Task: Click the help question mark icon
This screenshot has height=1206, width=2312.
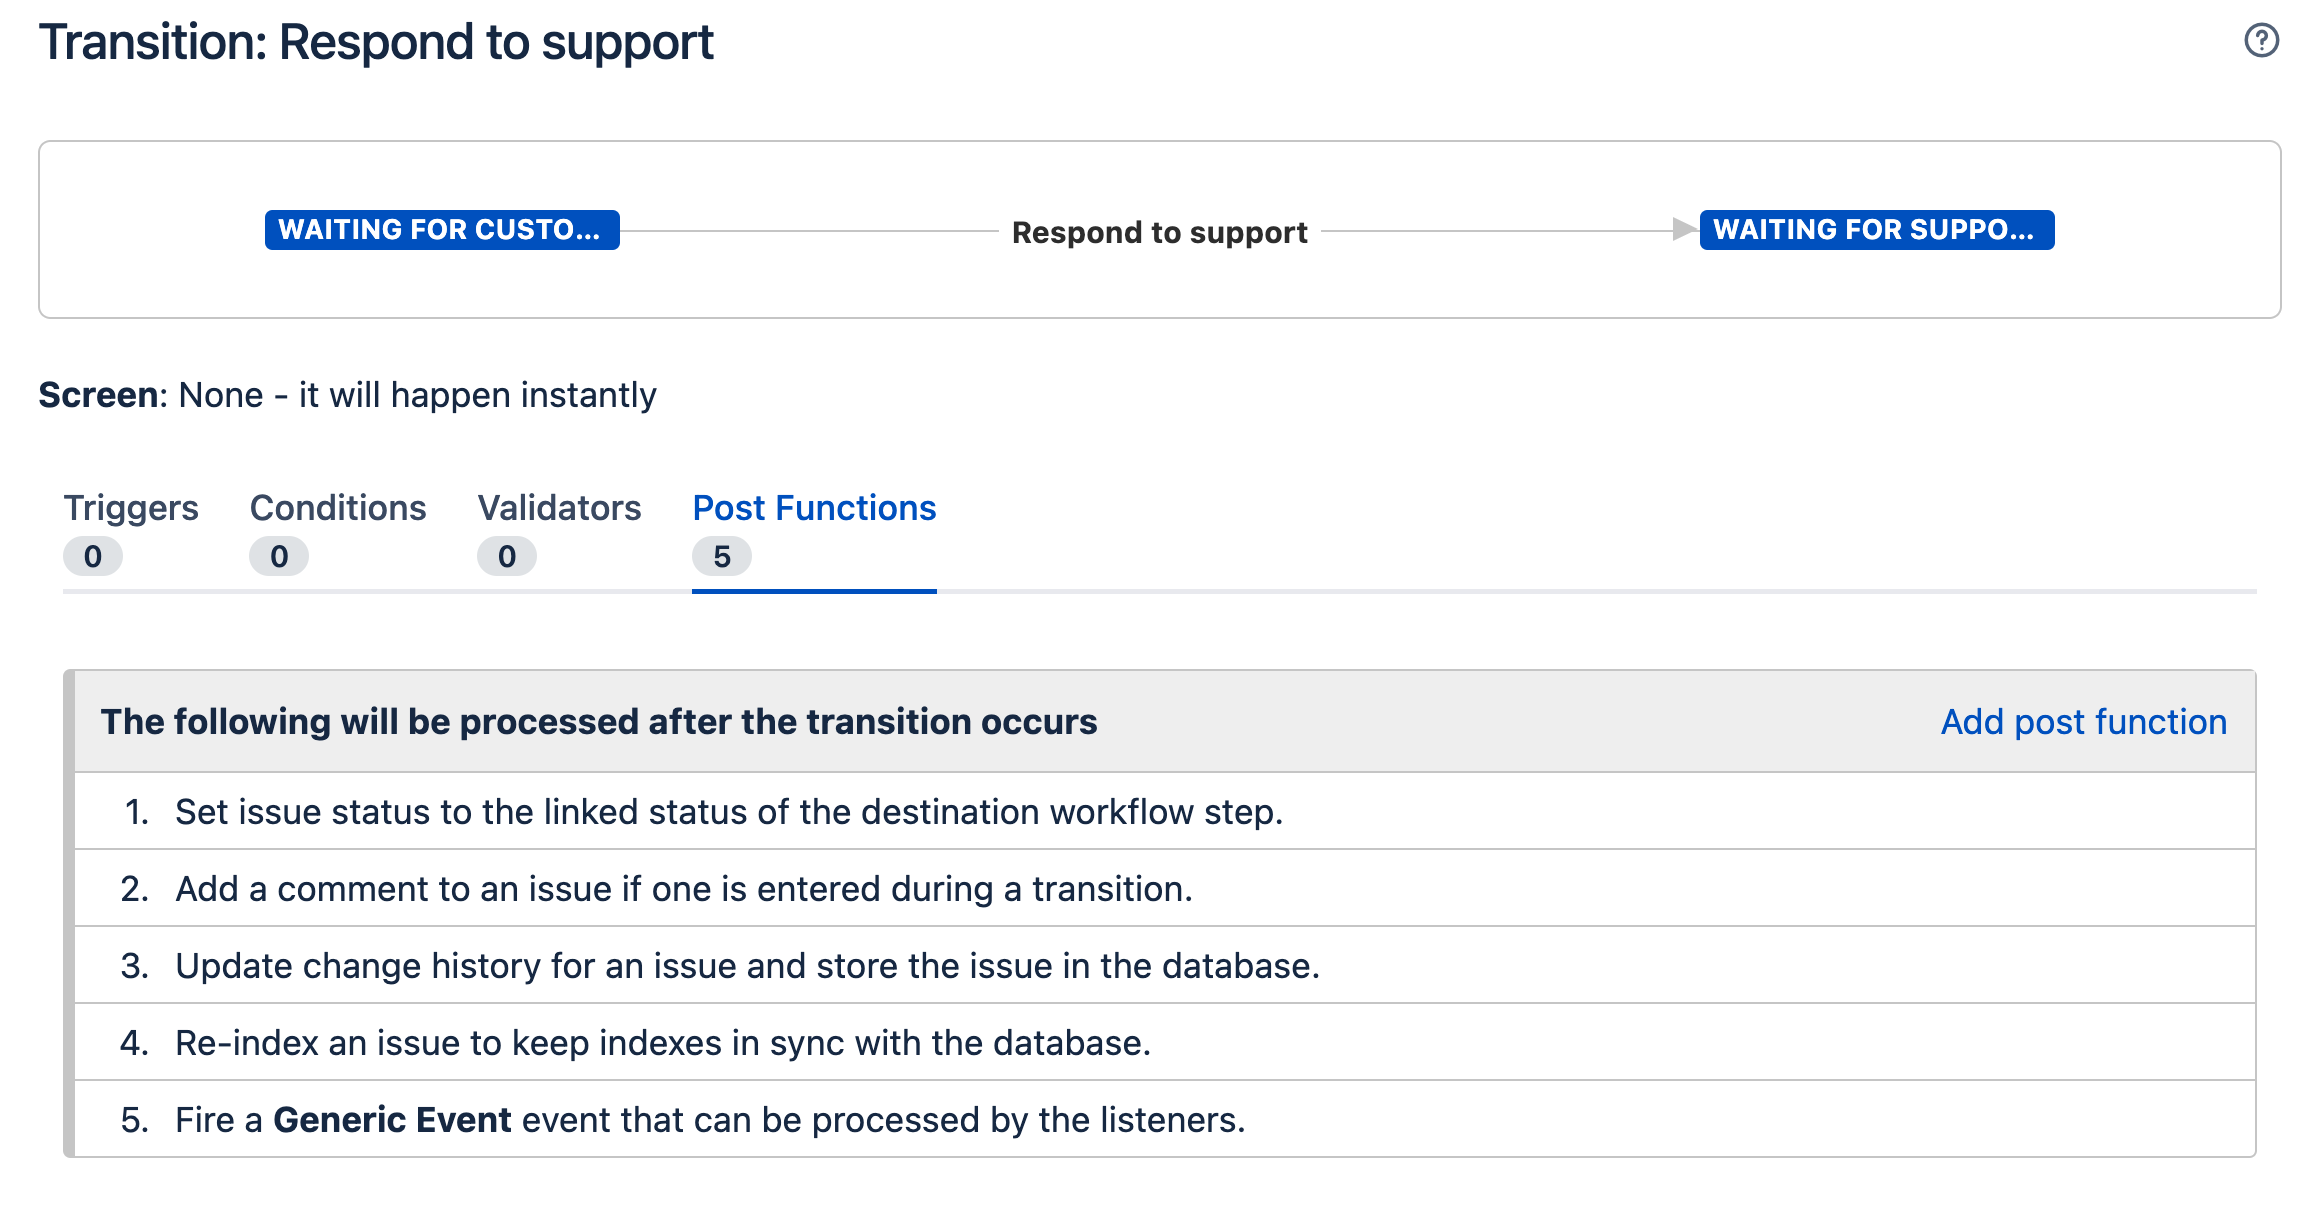Action: point(2261,41)
